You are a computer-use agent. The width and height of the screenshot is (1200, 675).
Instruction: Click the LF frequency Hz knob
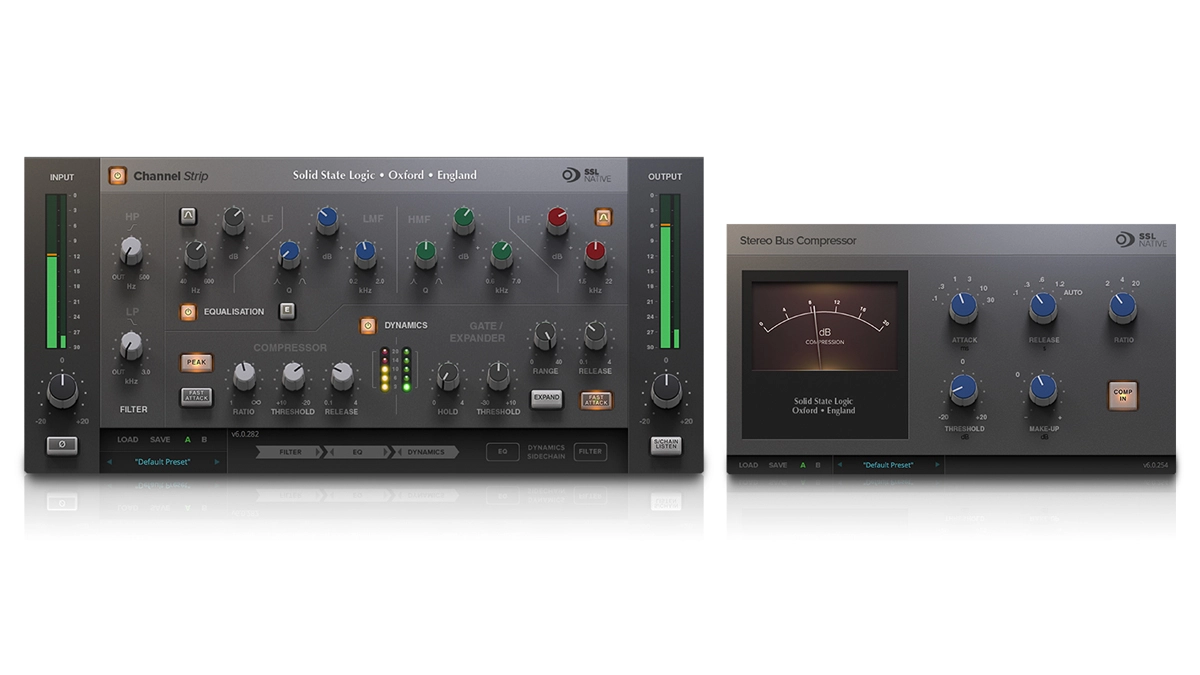click(196, 254)
